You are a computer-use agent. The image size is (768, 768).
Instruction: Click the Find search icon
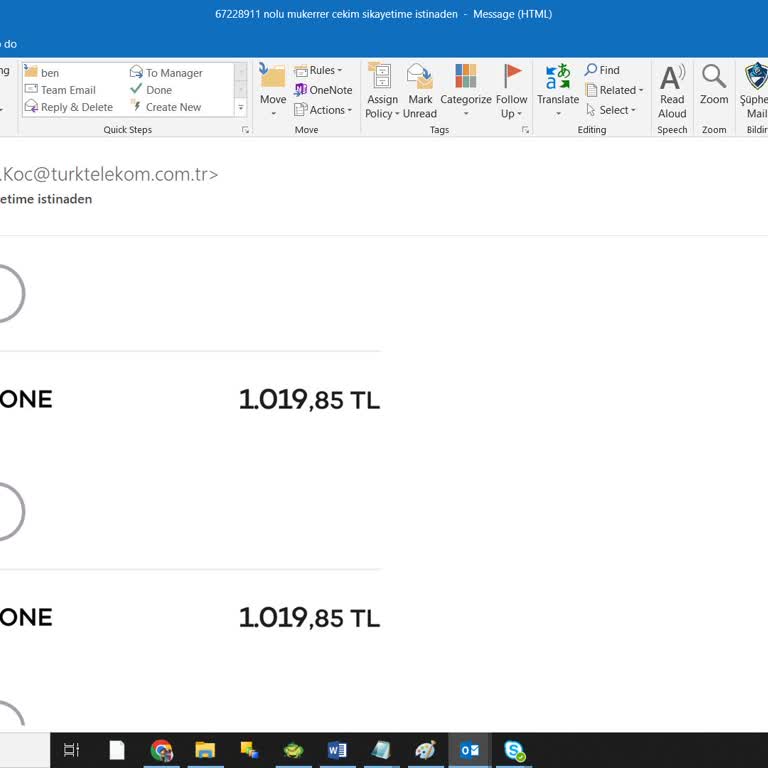click(x=602, y=70)
